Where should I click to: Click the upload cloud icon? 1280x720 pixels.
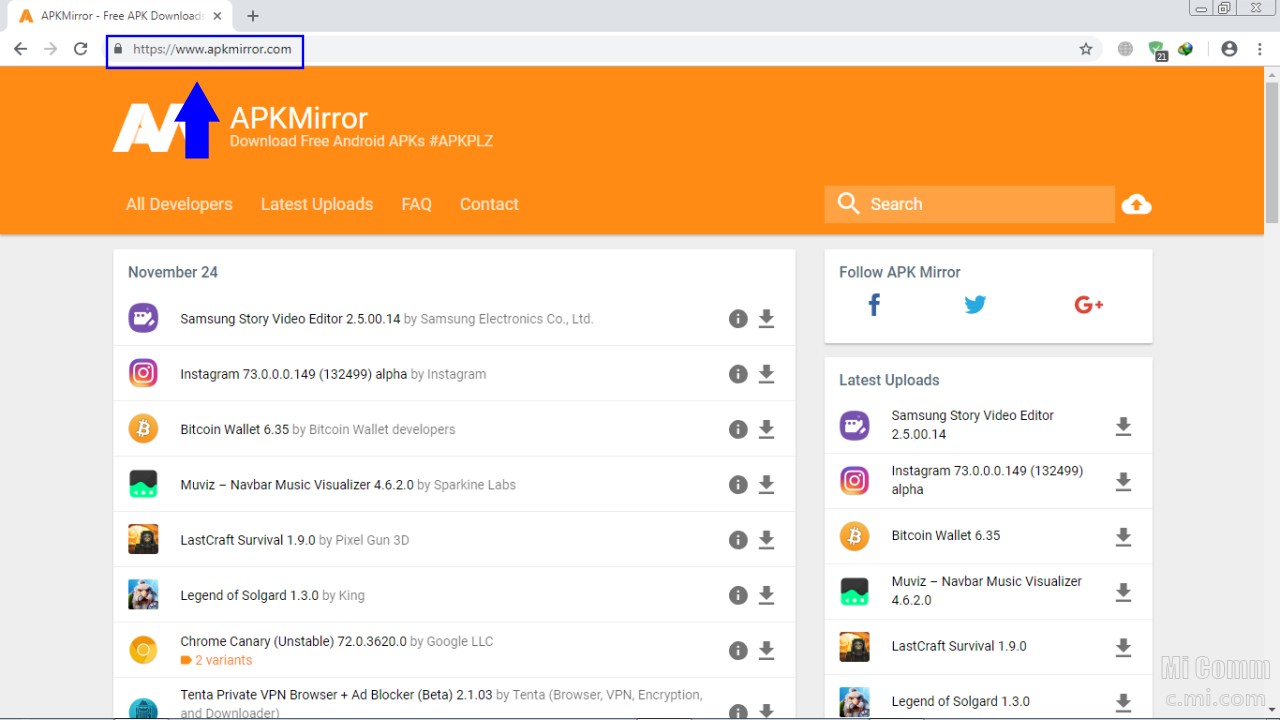tap(1136, 204)
